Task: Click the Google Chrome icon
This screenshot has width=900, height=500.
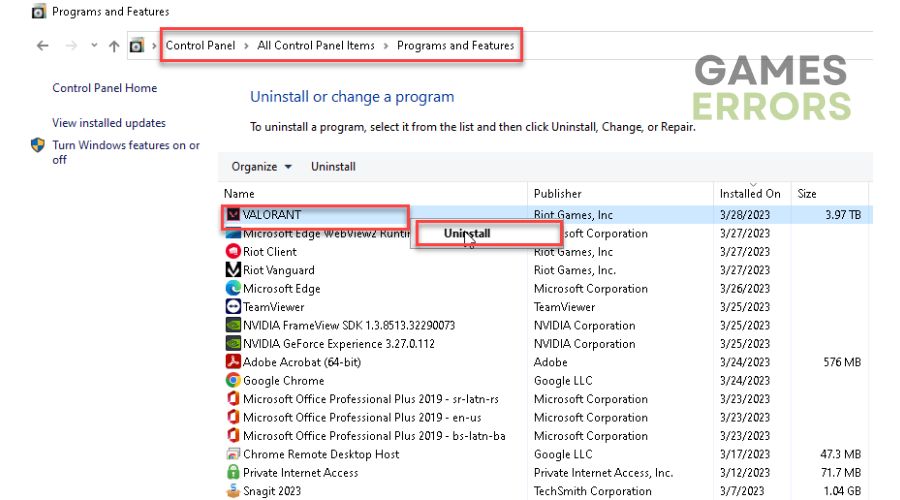Action: [233, 380]
